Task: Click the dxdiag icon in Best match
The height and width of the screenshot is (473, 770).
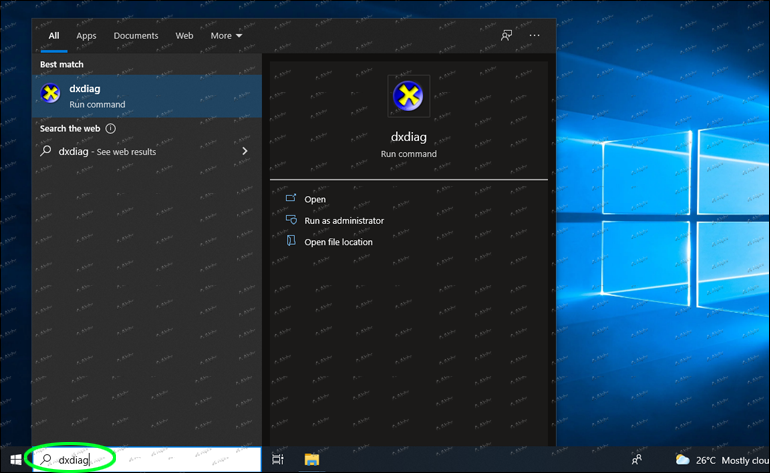Action: pyautogui.click(x=50, y=93)
